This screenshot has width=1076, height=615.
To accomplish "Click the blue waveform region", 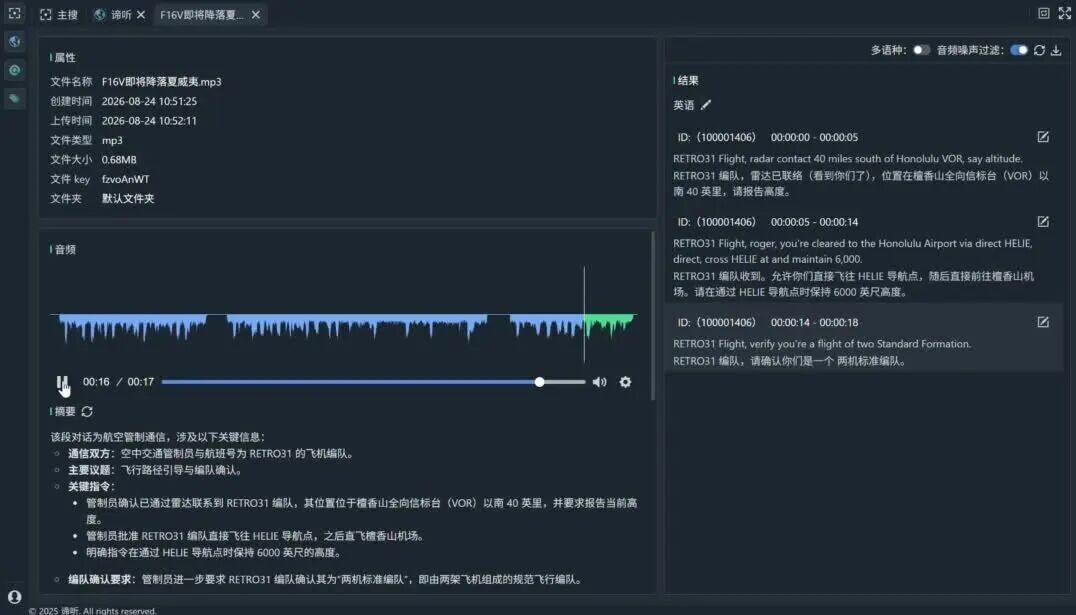I will click(x=323, y=327).
